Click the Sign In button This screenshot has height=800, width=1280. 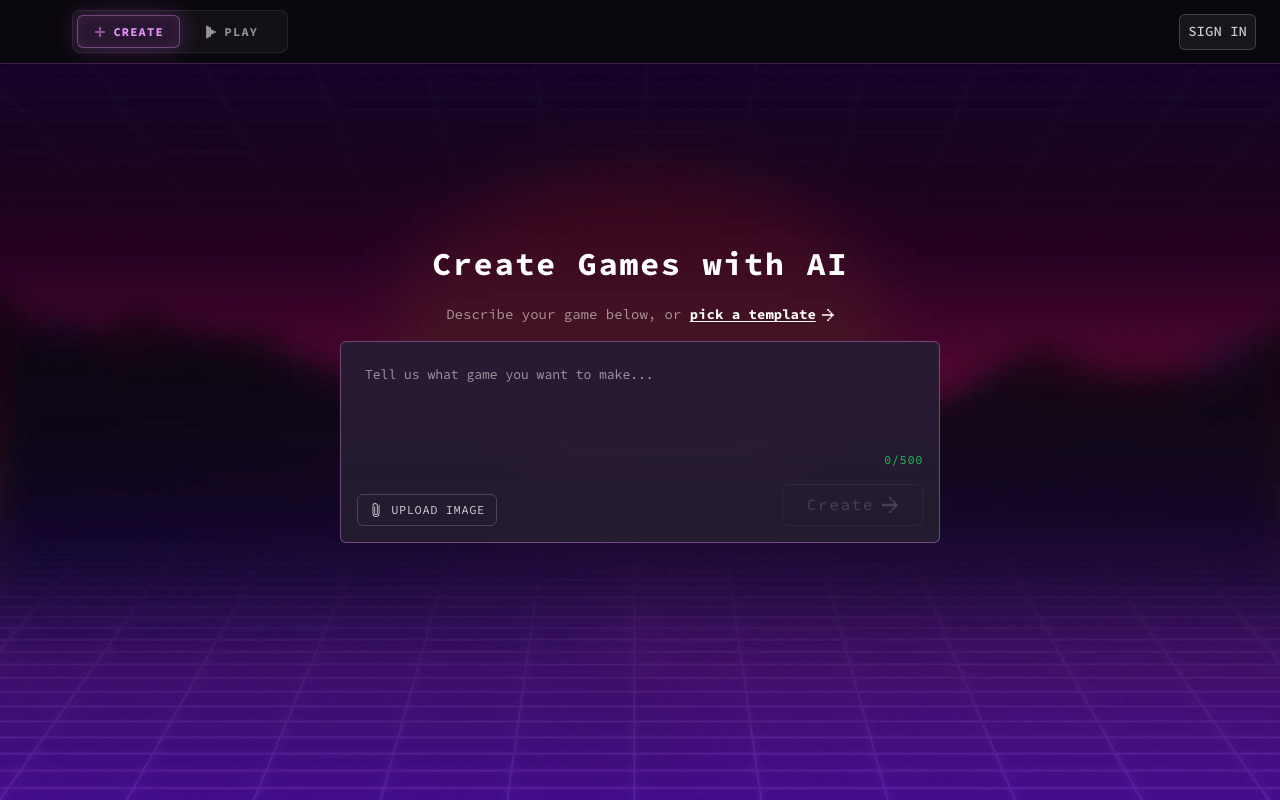pyautogui.click(x=1217, y=32)
